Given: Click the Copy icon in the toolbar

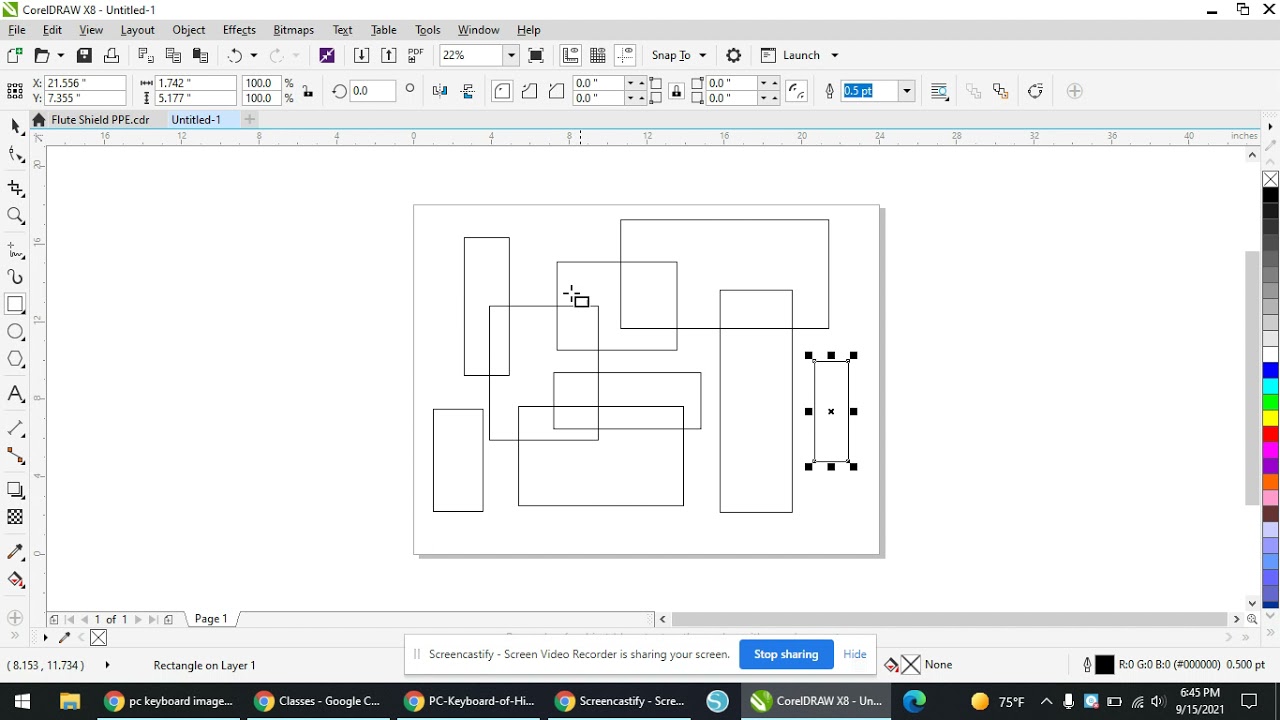Looking at the screenshot, I should 173,55.
